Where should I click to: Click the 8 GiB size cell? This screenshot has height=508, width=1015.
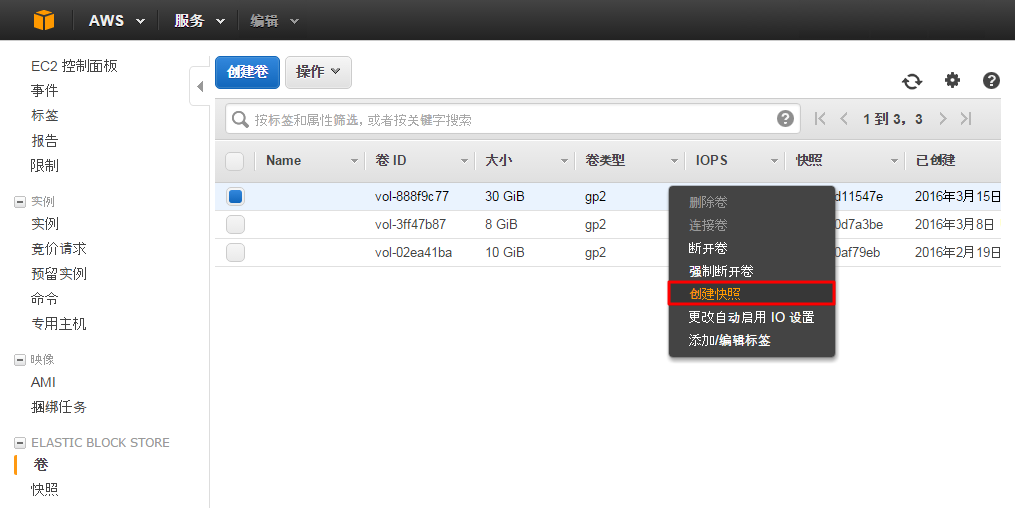501,225
